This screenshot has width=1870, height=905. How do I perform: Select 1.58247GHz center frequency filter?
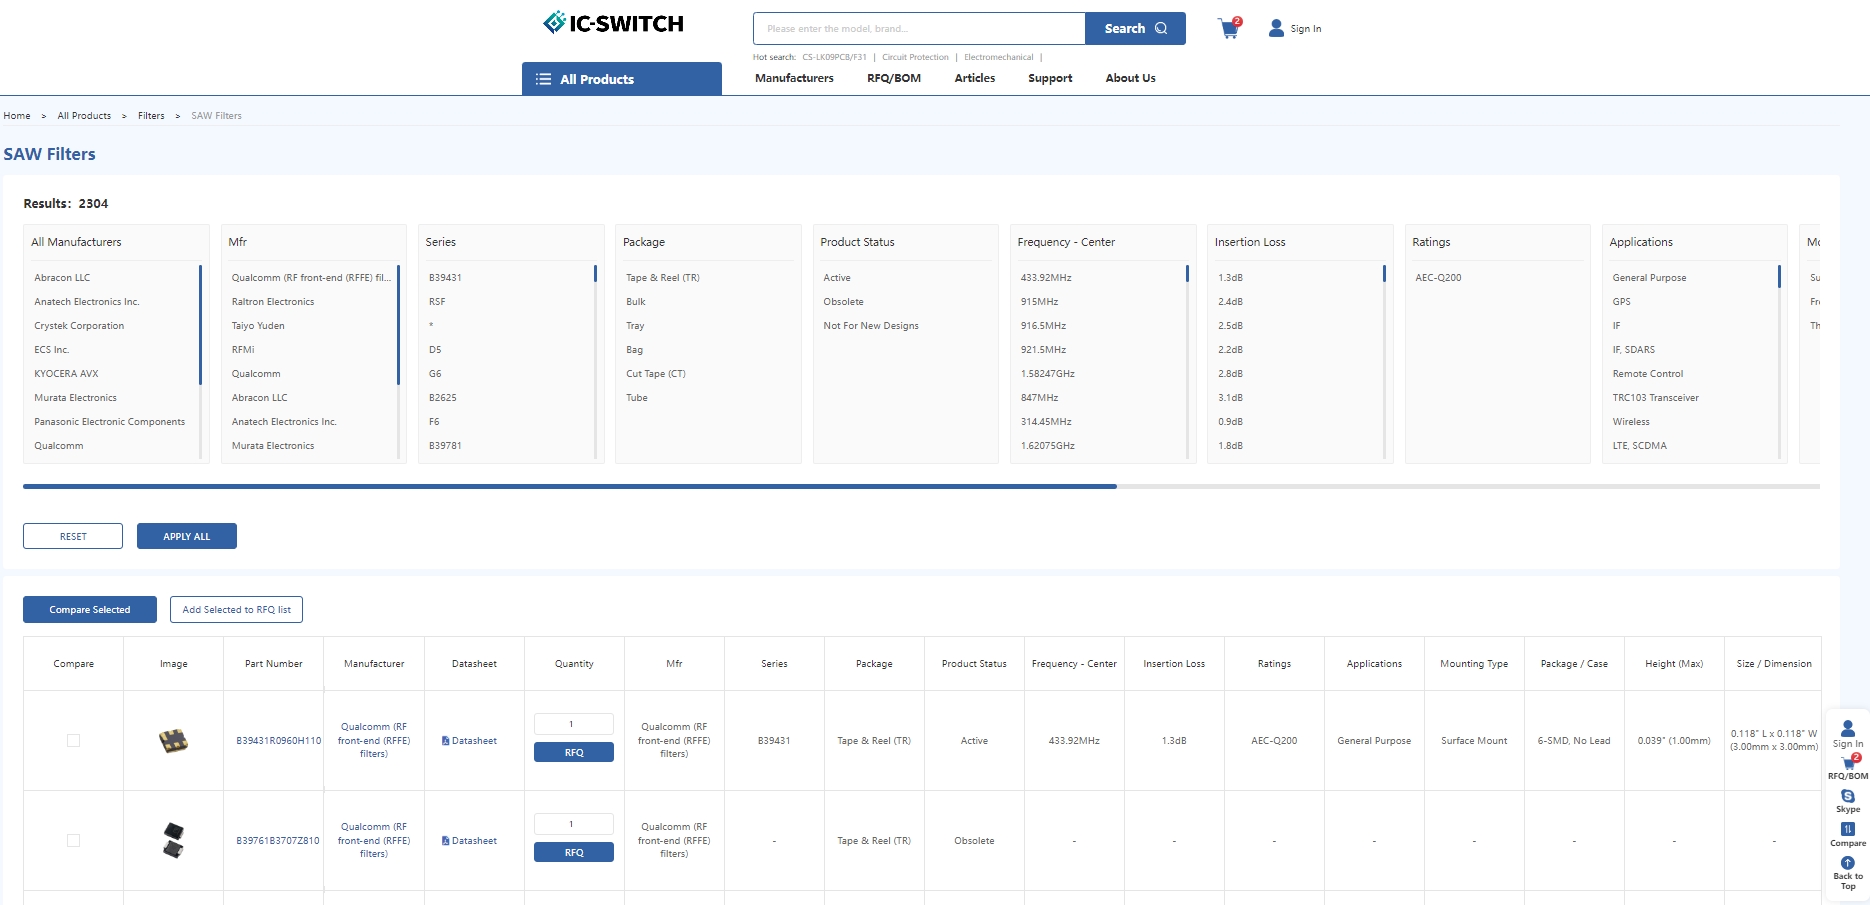click(x=1048, y=374)
